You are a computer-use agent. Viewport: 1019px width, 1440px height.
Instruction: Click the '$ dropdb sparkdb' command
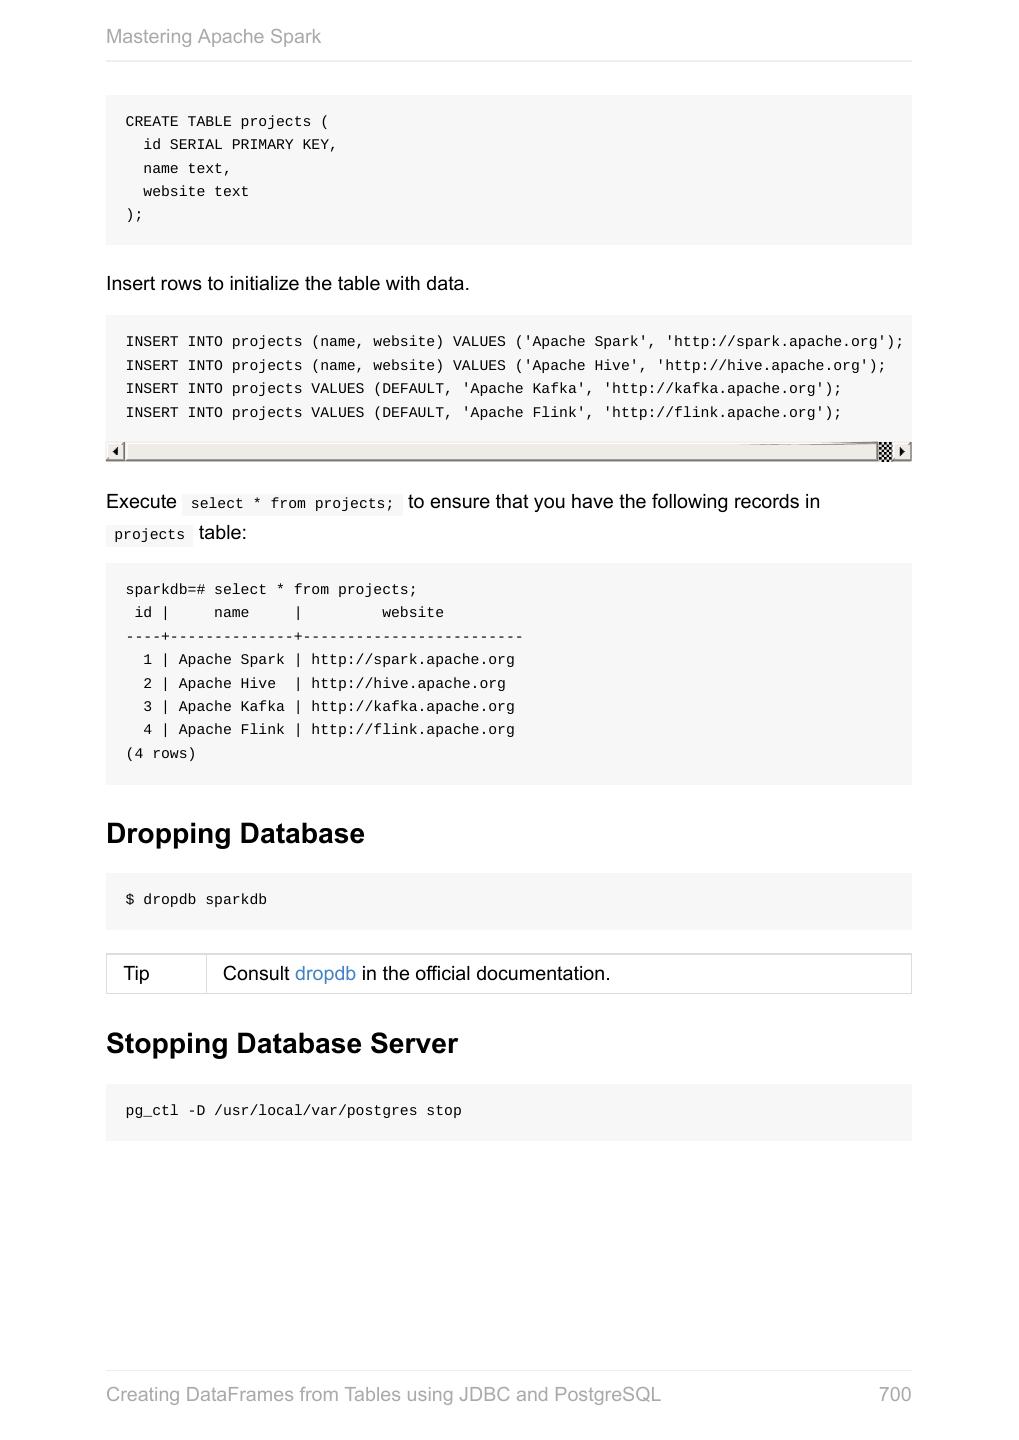pos(196,900)
